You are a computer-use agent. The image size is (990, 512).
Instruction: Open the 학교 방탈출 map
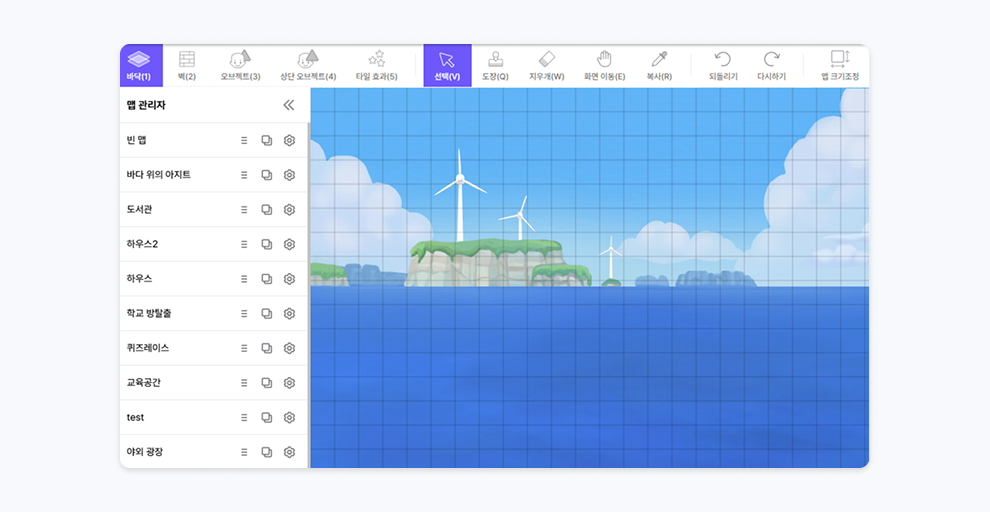pyautogui.click(x=213, y=314)
